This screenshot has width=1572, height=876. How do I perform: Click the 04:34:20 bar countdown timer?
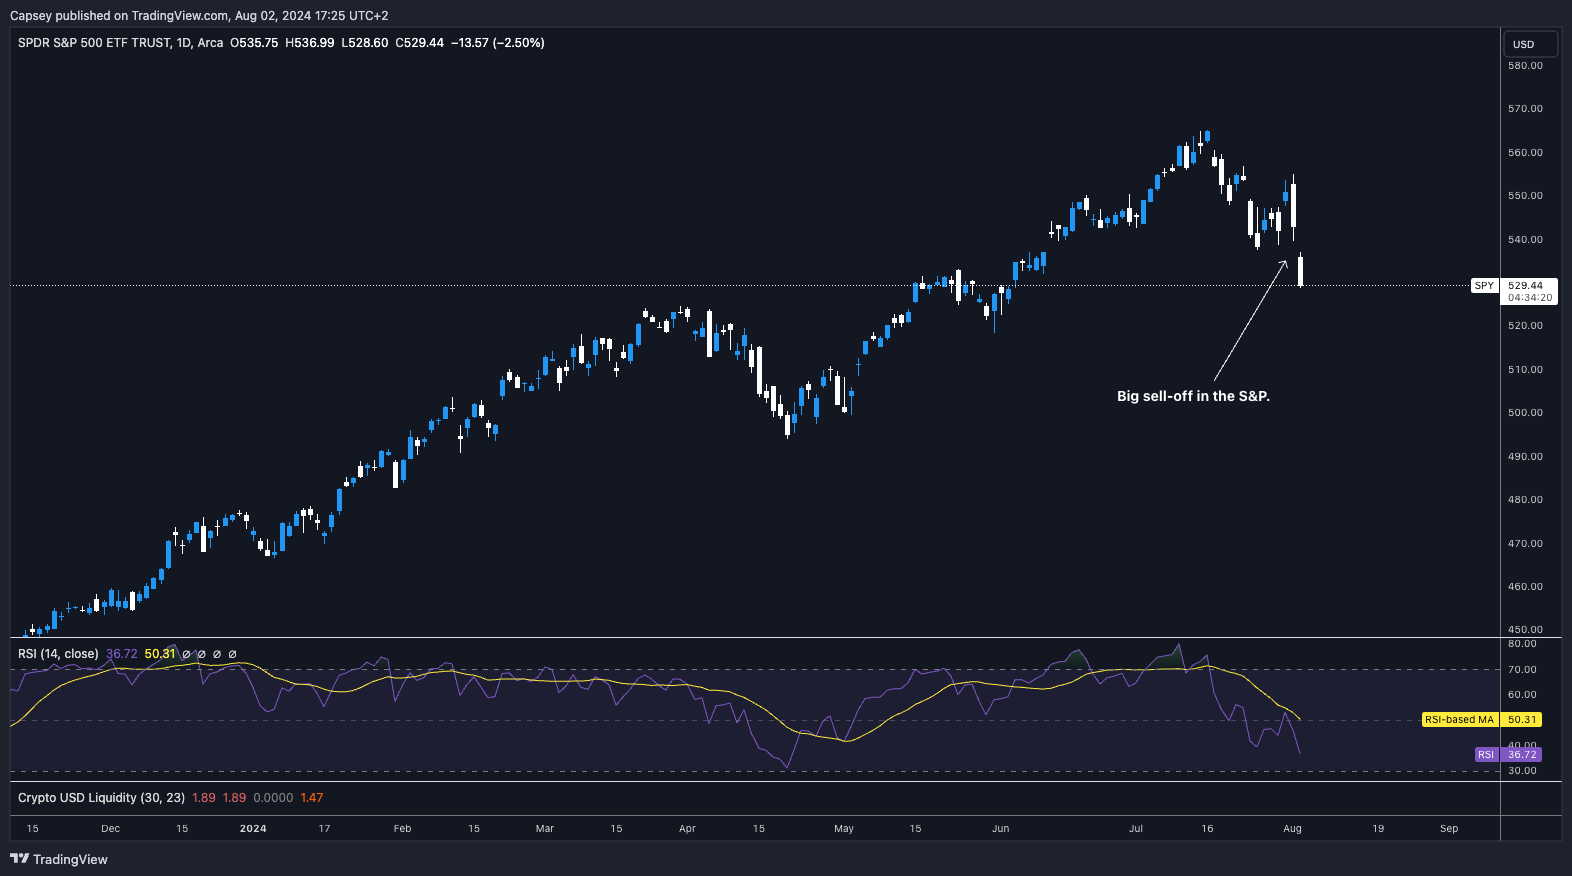coord(1530,298)
